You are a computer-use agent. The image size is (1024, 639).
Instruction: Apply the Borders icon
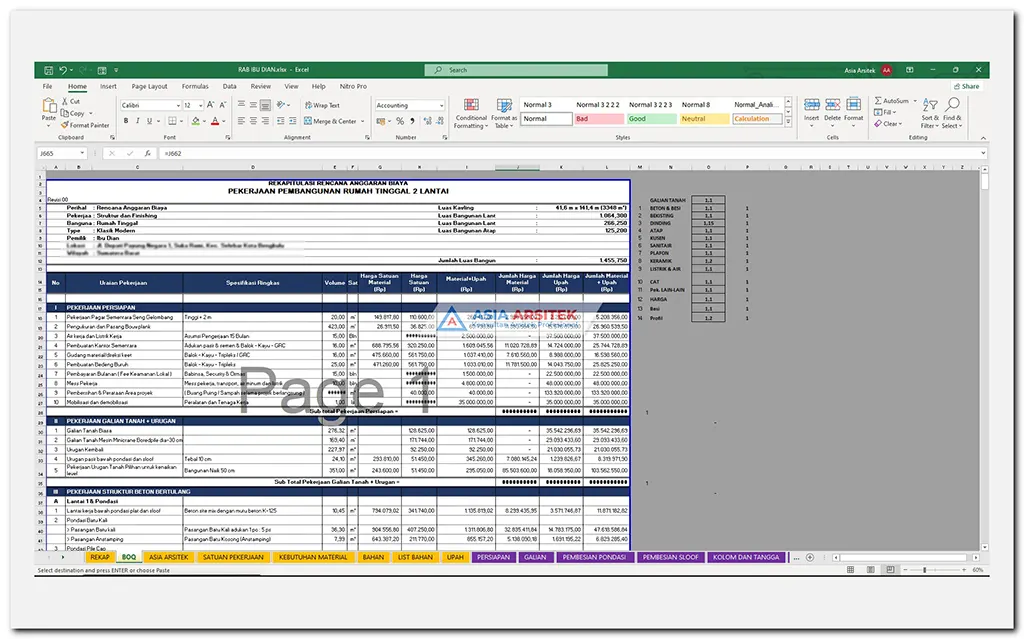[x=172, y=121]
